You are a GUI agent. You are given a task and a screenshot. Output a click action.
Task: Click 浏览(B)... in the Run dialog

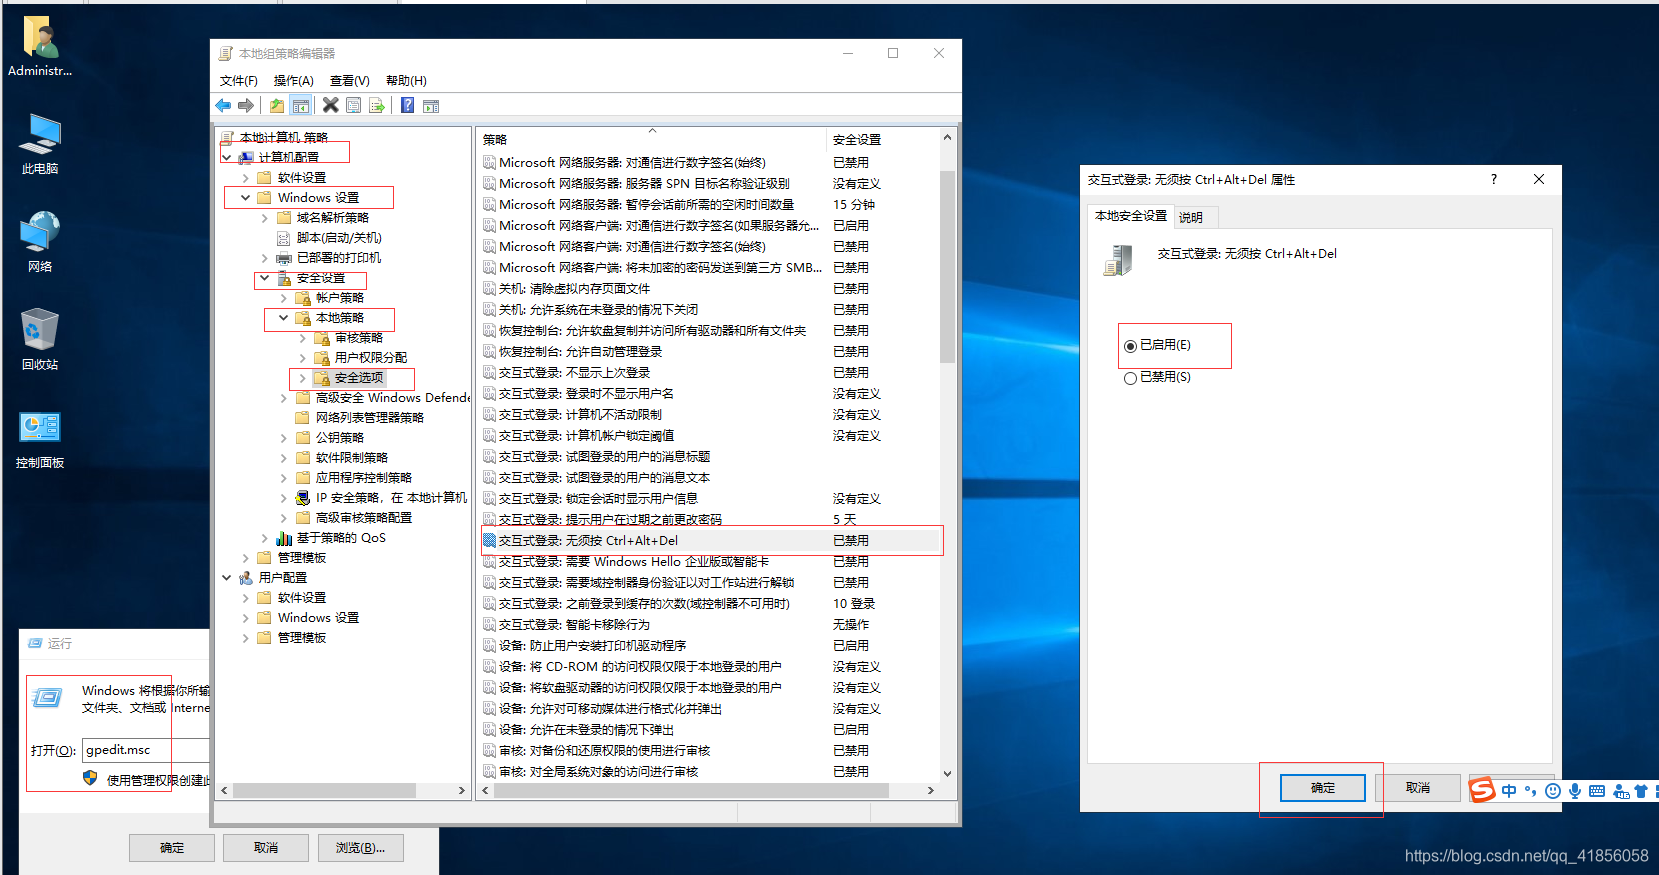[360, 848]
